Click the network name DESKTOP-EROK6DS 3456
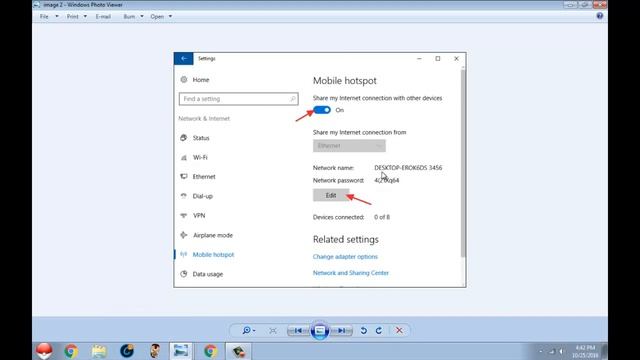 408,168
